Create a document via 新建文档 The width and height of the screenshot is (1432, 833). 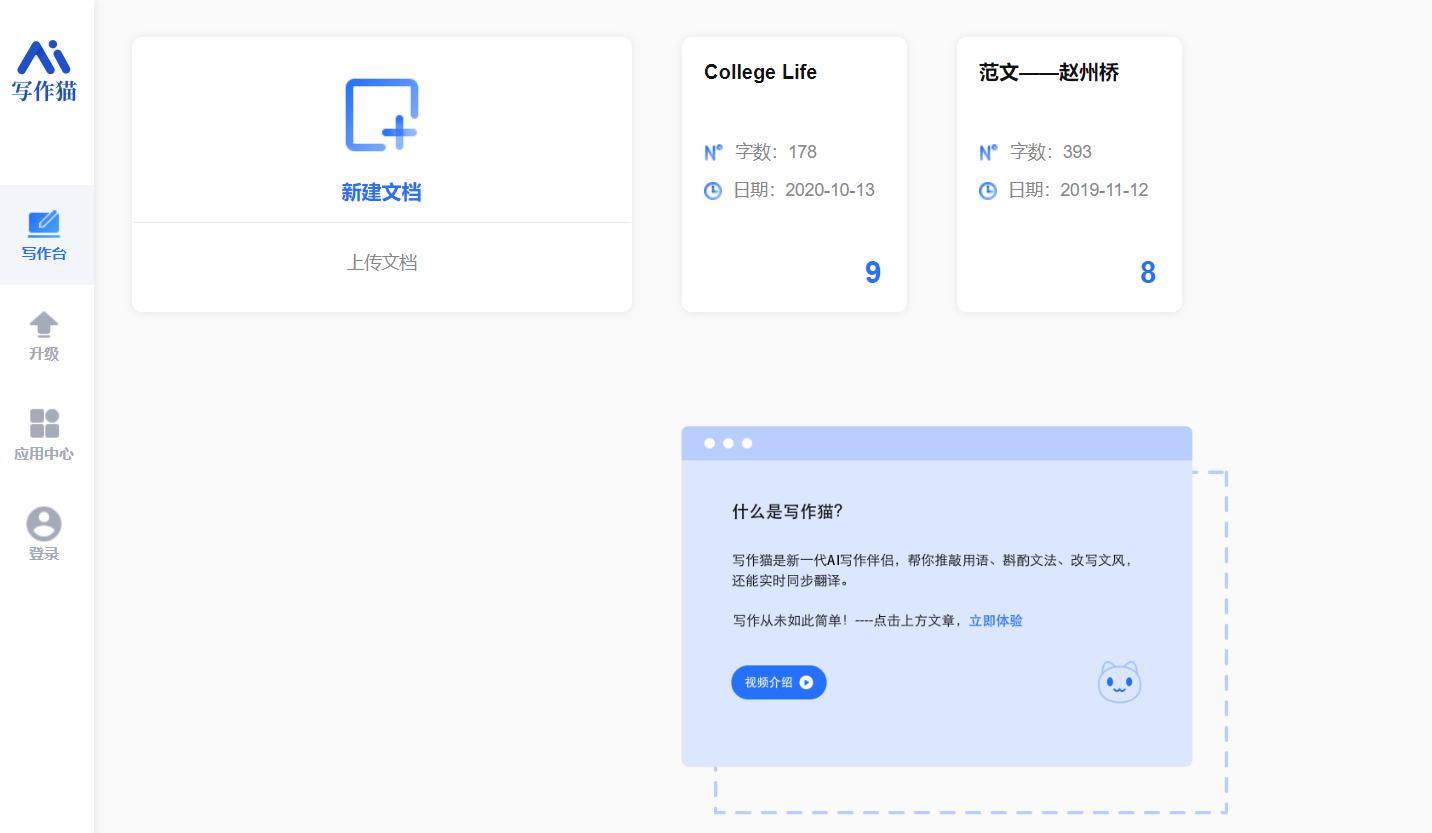point(381,193)
